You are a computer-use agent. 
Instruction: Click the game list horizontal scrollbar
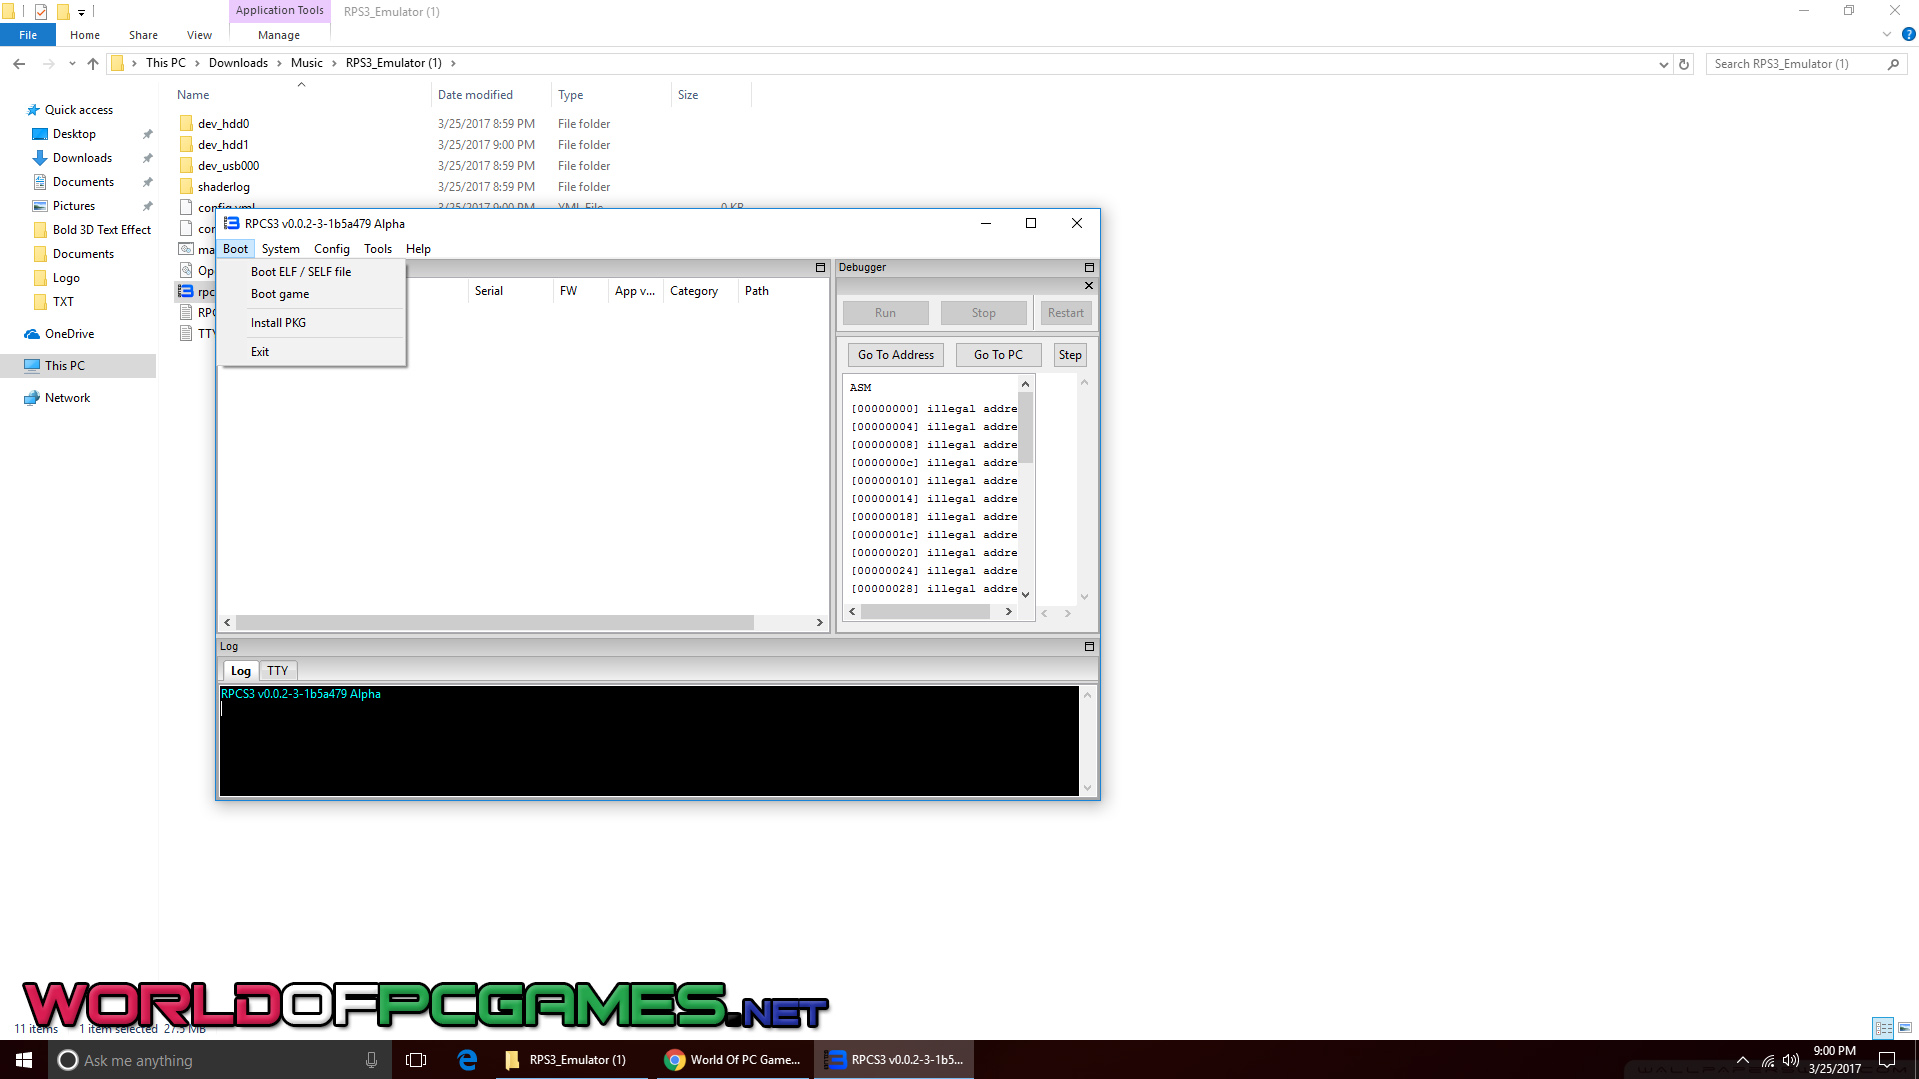tap(495, 623)
